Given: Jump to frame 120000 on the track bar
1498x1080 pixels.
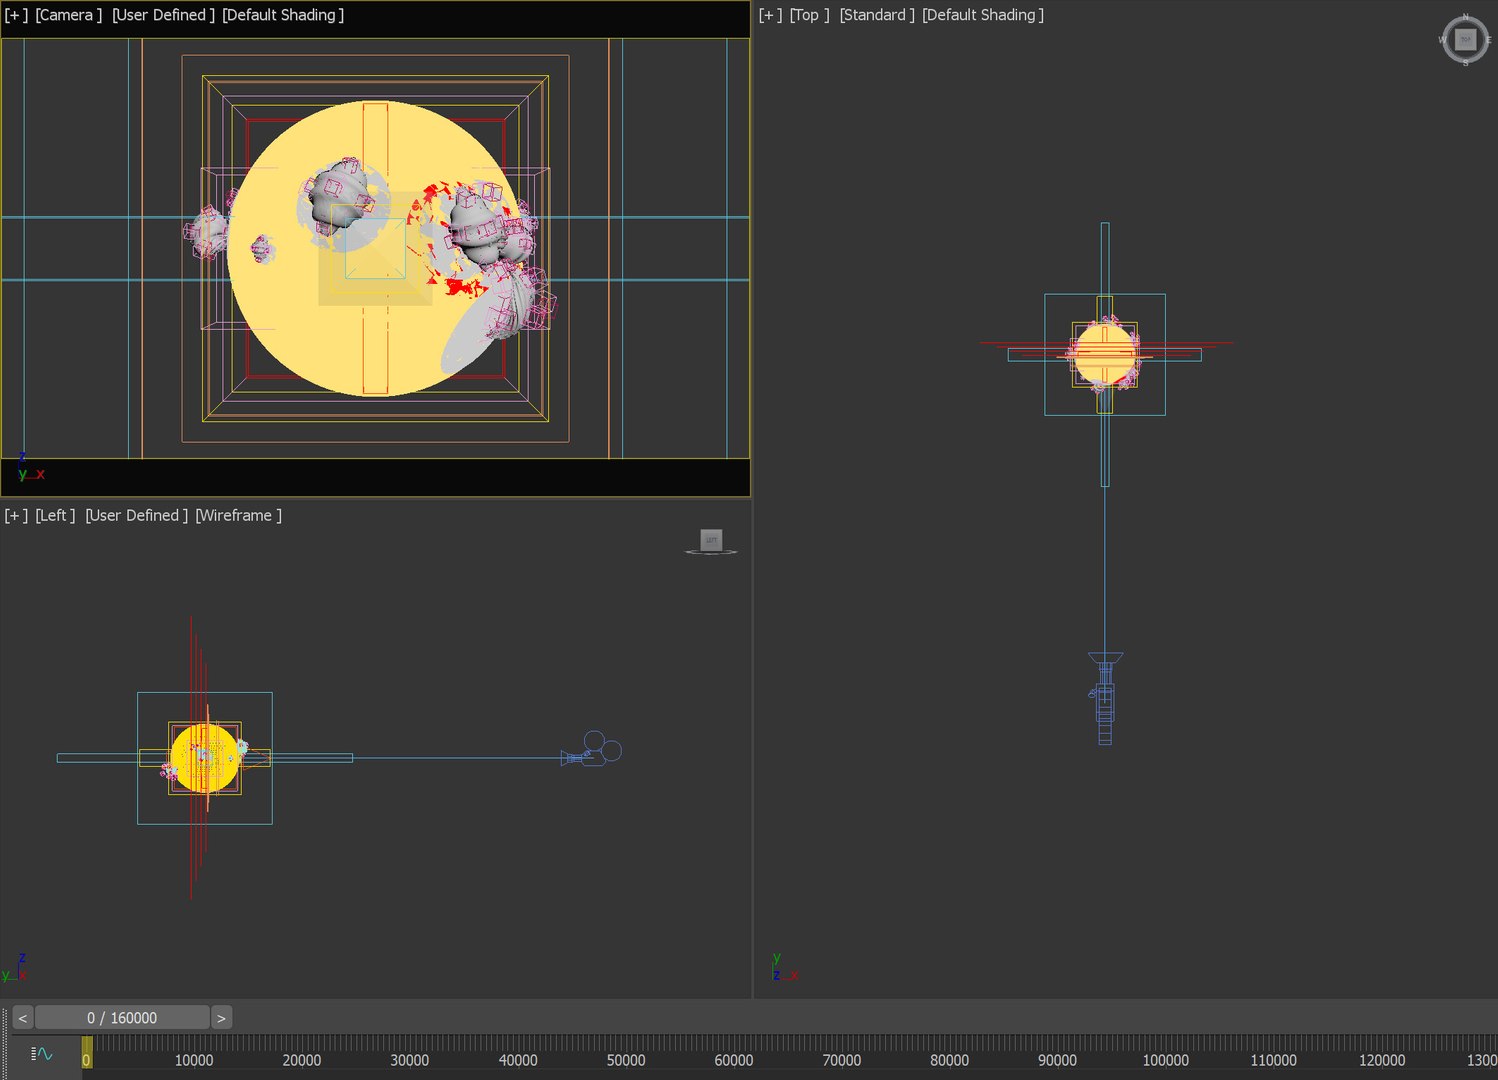Looking at the screenshot, I should [1382, 1060].
